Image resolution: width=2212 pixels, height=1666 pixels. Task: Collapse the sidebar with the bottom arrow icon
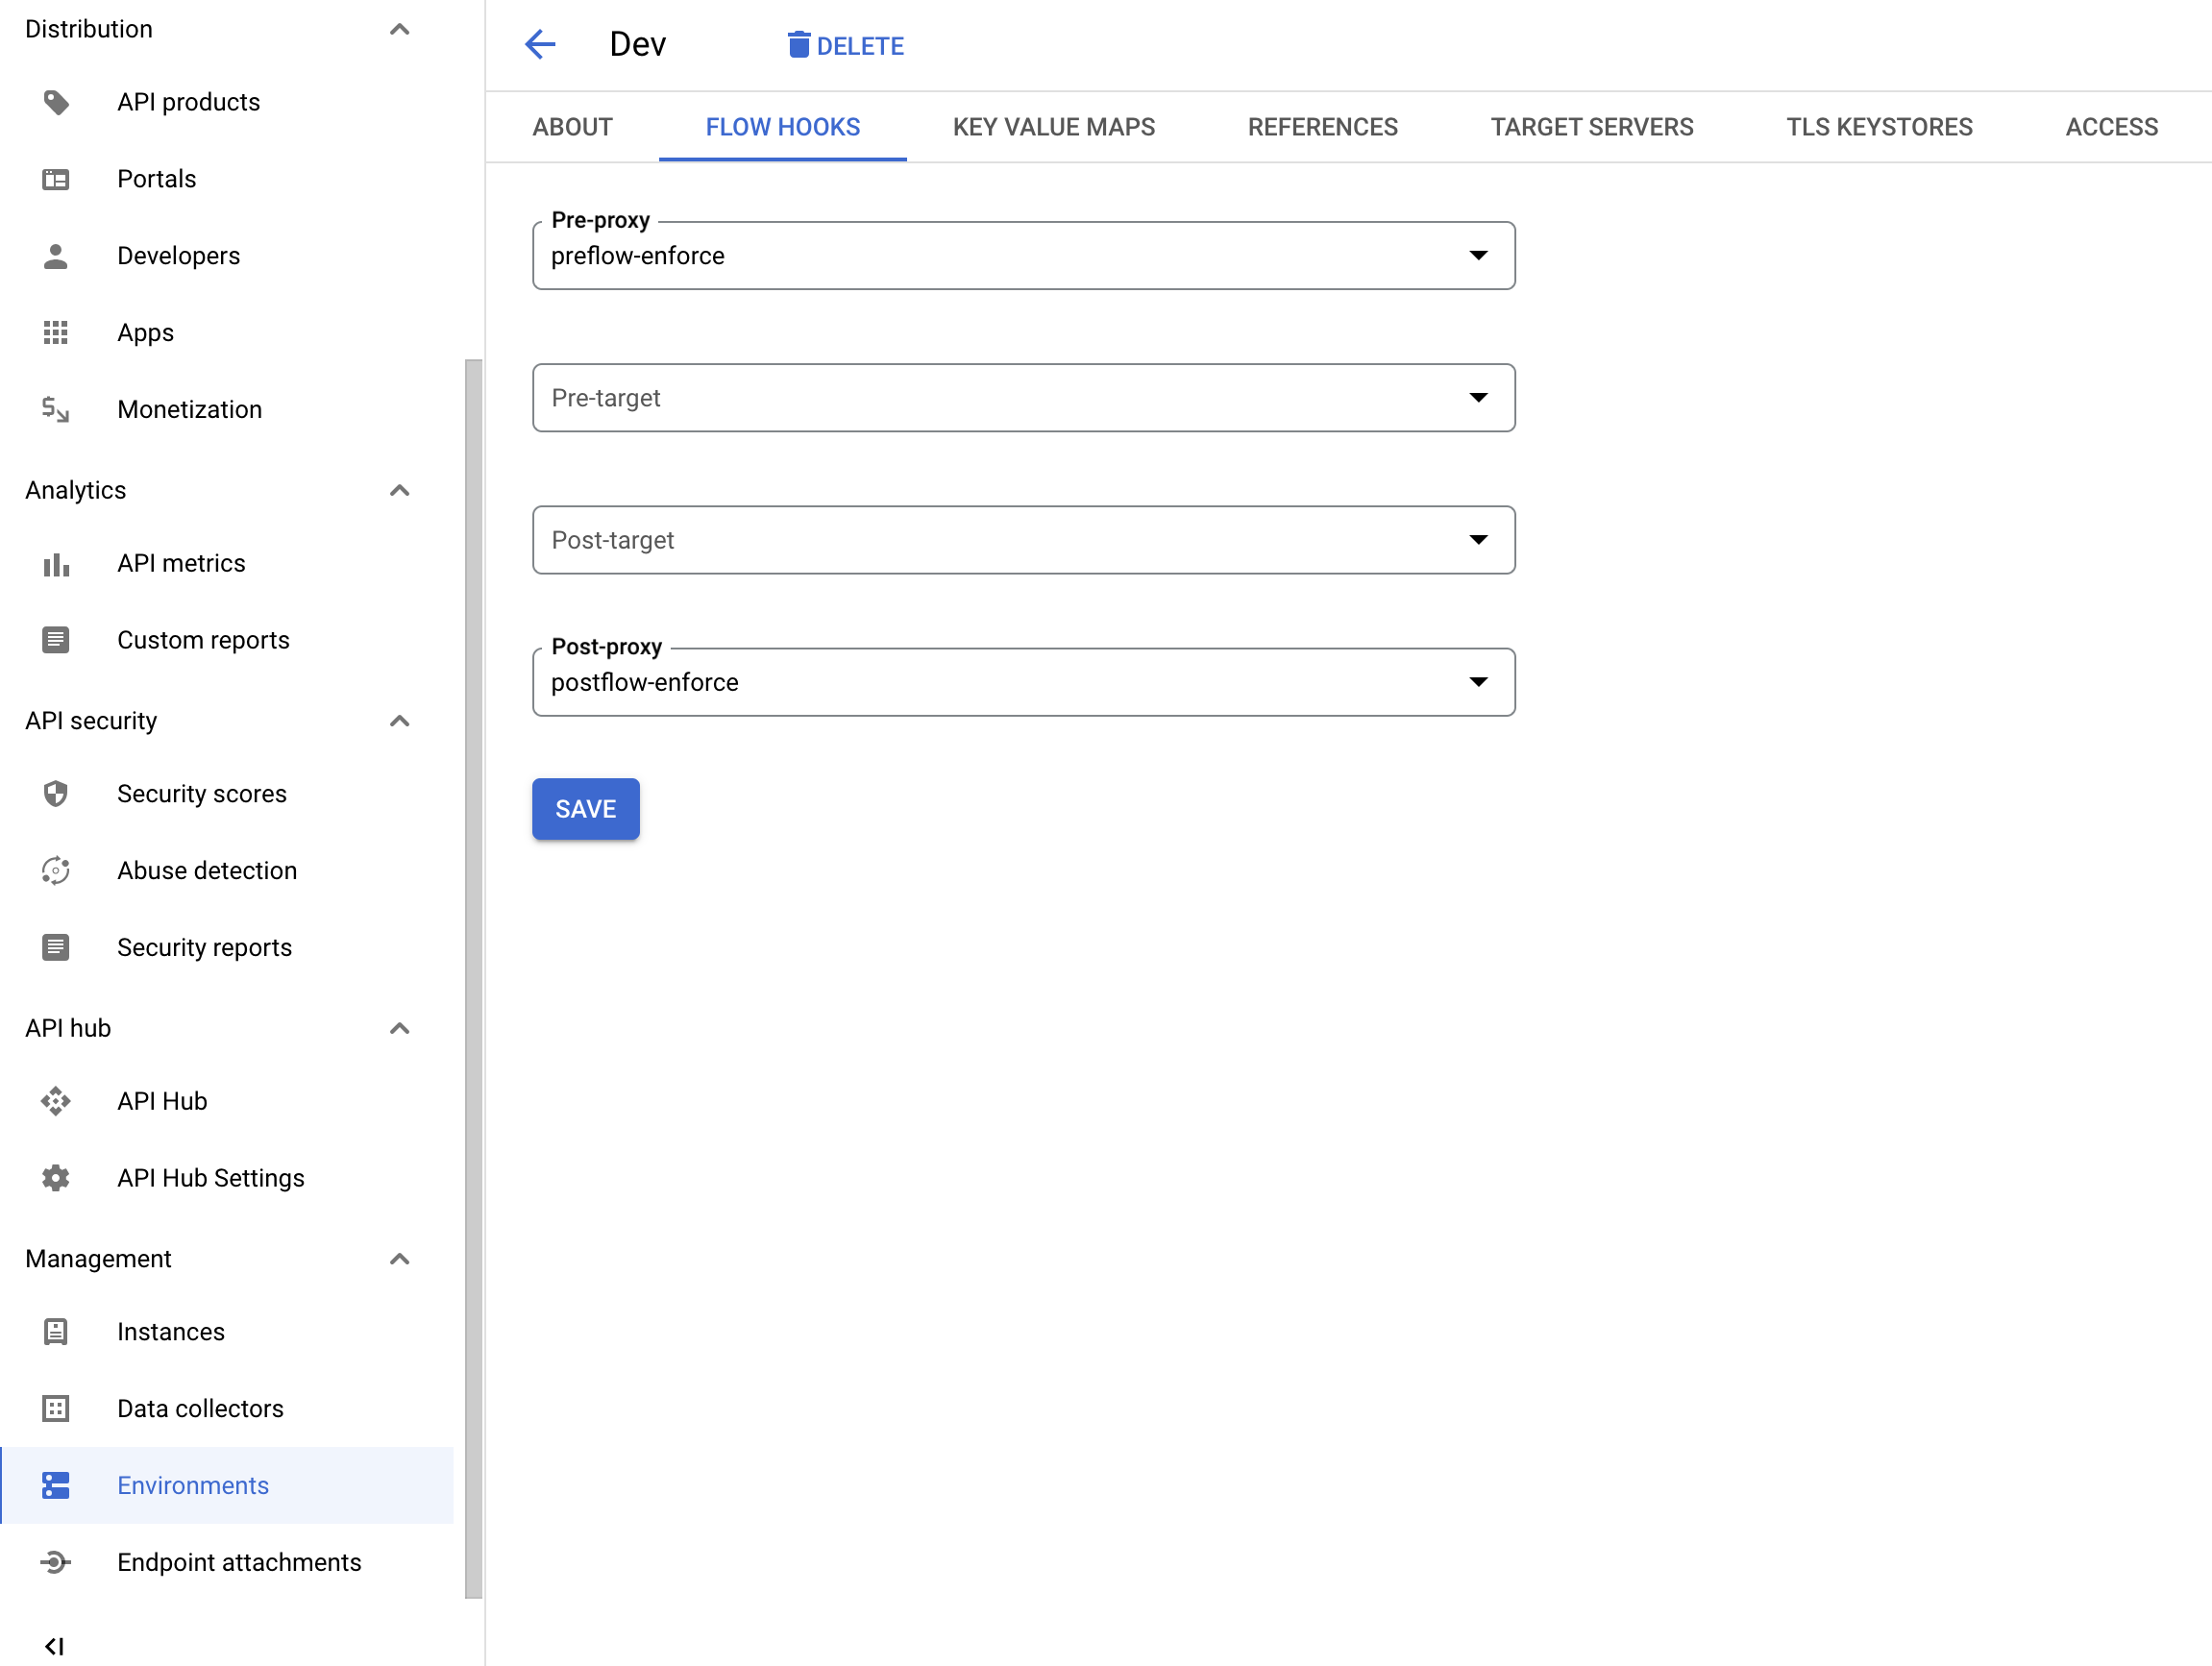pyautogui.click(x=54, y=1646)
